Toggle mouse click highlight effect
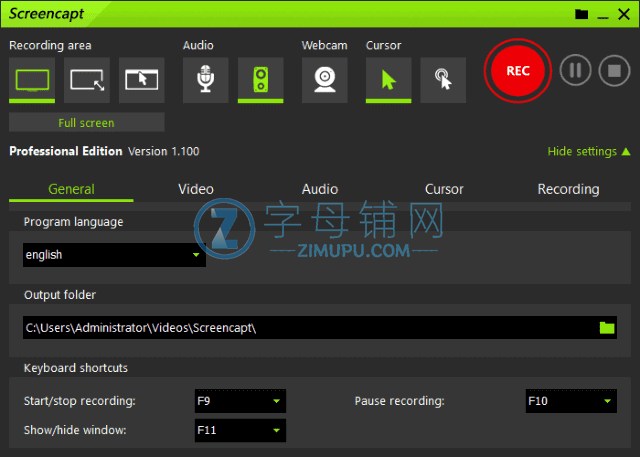The width and height of the screenshot is (640, 457). [x=443, y=80]
